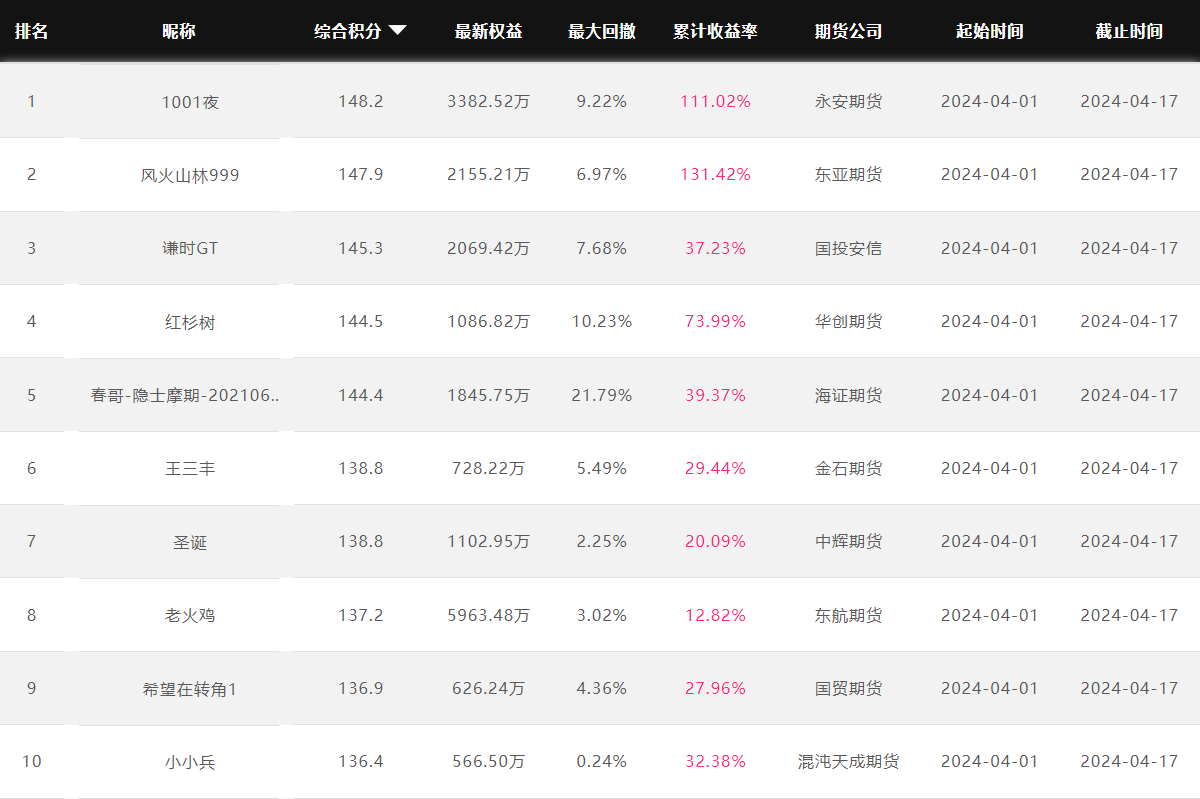
Task: Click the 148.2 score cell
Action: click(x=360, y=101)
